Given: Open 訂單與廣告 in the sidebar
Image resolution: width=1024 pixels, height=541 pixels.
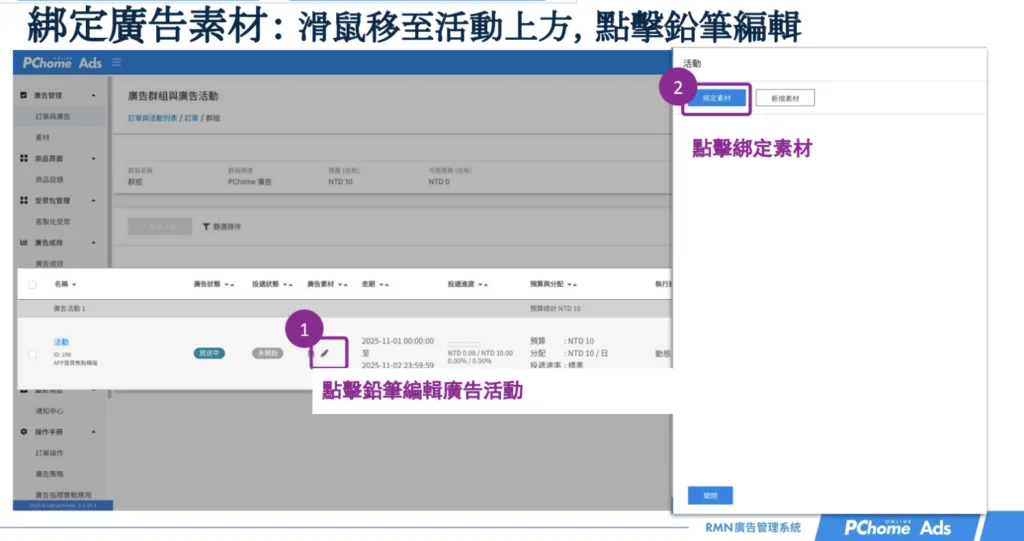Looking at the screenshot, I should pos(52,116).
